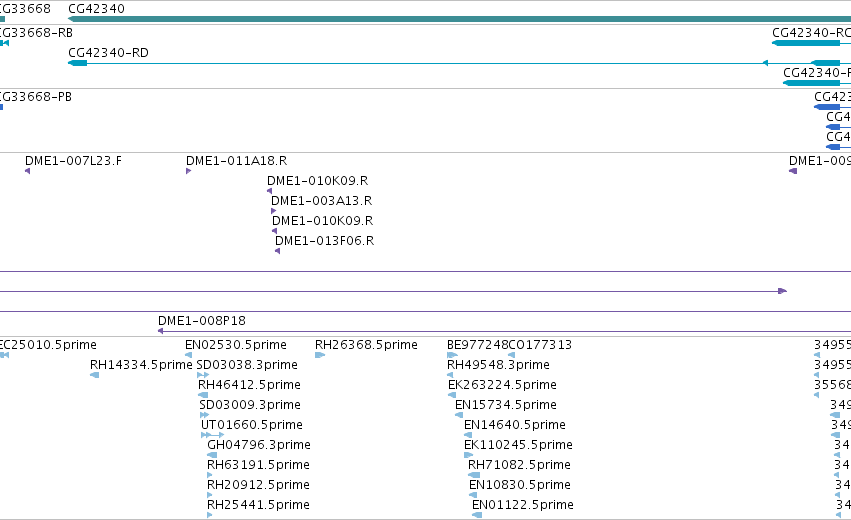Click the EN10830.5prime label
This screenshot has height=520, width=851.
[519, 485]
